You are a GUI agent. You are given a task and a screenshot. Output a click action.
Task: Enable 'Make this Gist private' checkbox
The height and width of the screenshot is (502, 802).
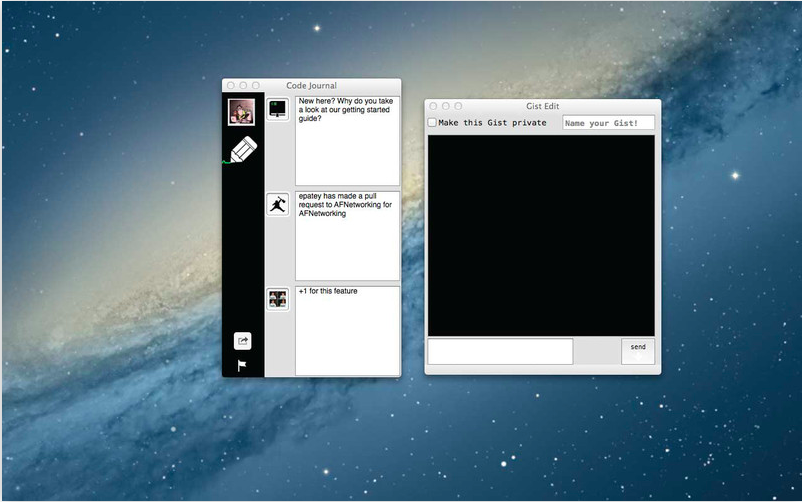click(432, 122)
